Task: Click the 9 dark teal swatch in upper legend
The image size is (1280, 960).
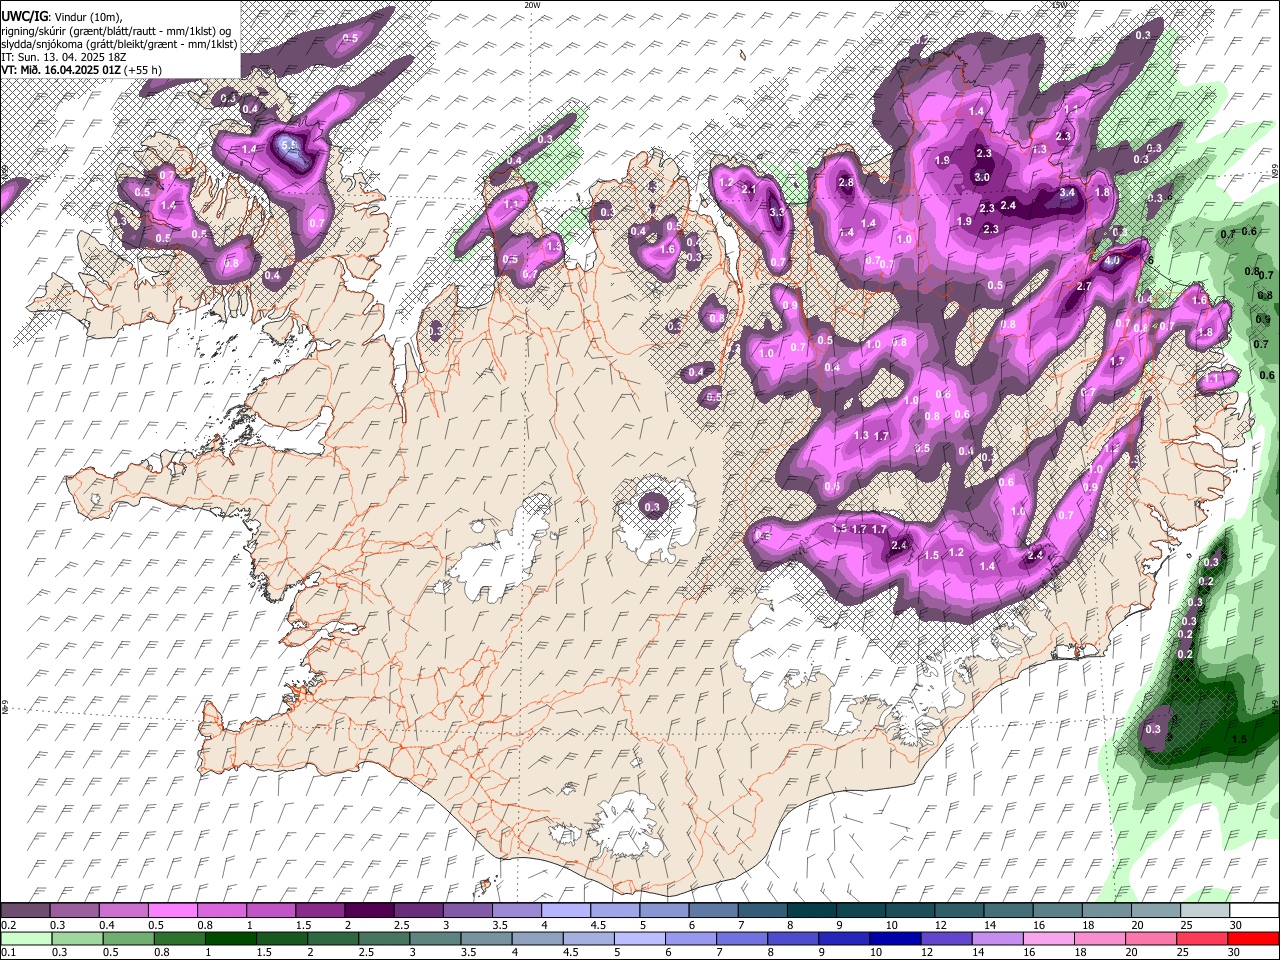Action: coord(859,910)
